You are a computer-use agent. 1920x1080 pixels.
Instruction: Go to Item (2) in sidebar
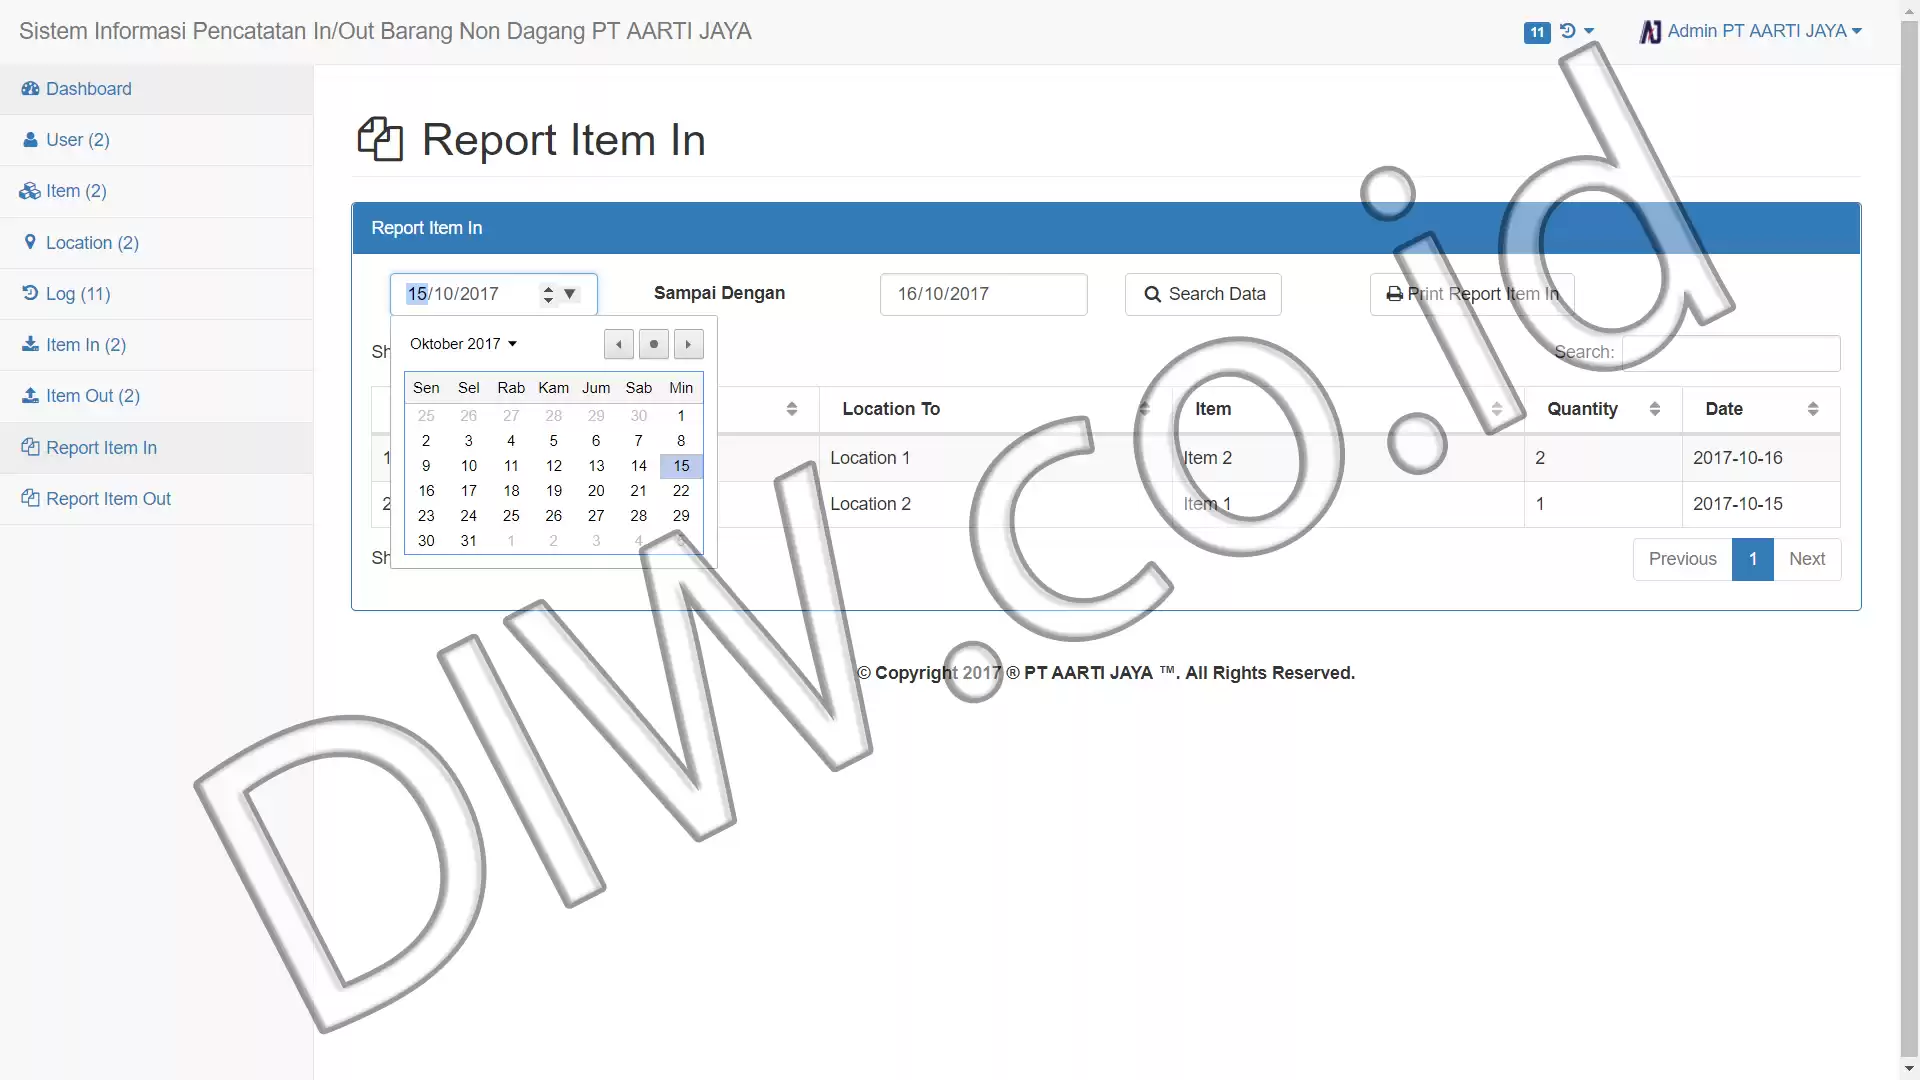156,191
